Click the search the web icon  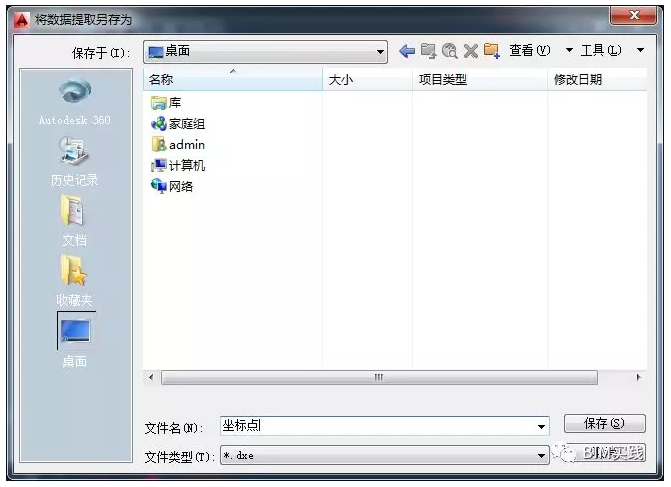449,51
